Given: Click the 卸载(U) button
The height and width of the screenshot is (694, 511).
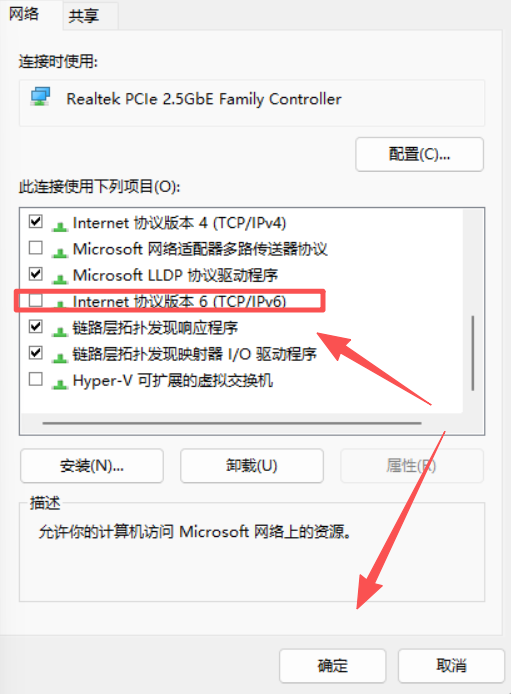Looking at the screenshot, I should click(x=252, y=466).
